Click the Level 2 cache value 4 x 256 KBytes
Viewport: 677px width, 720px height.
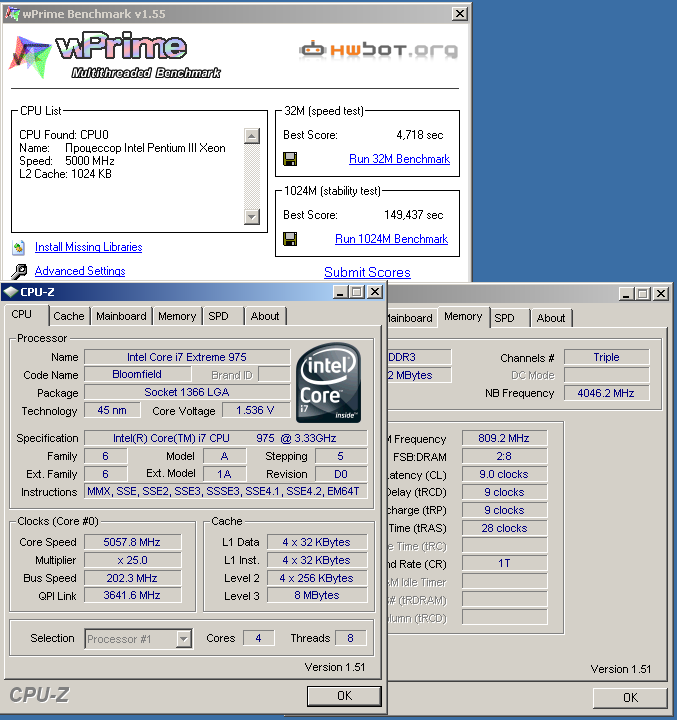point(317,578)
